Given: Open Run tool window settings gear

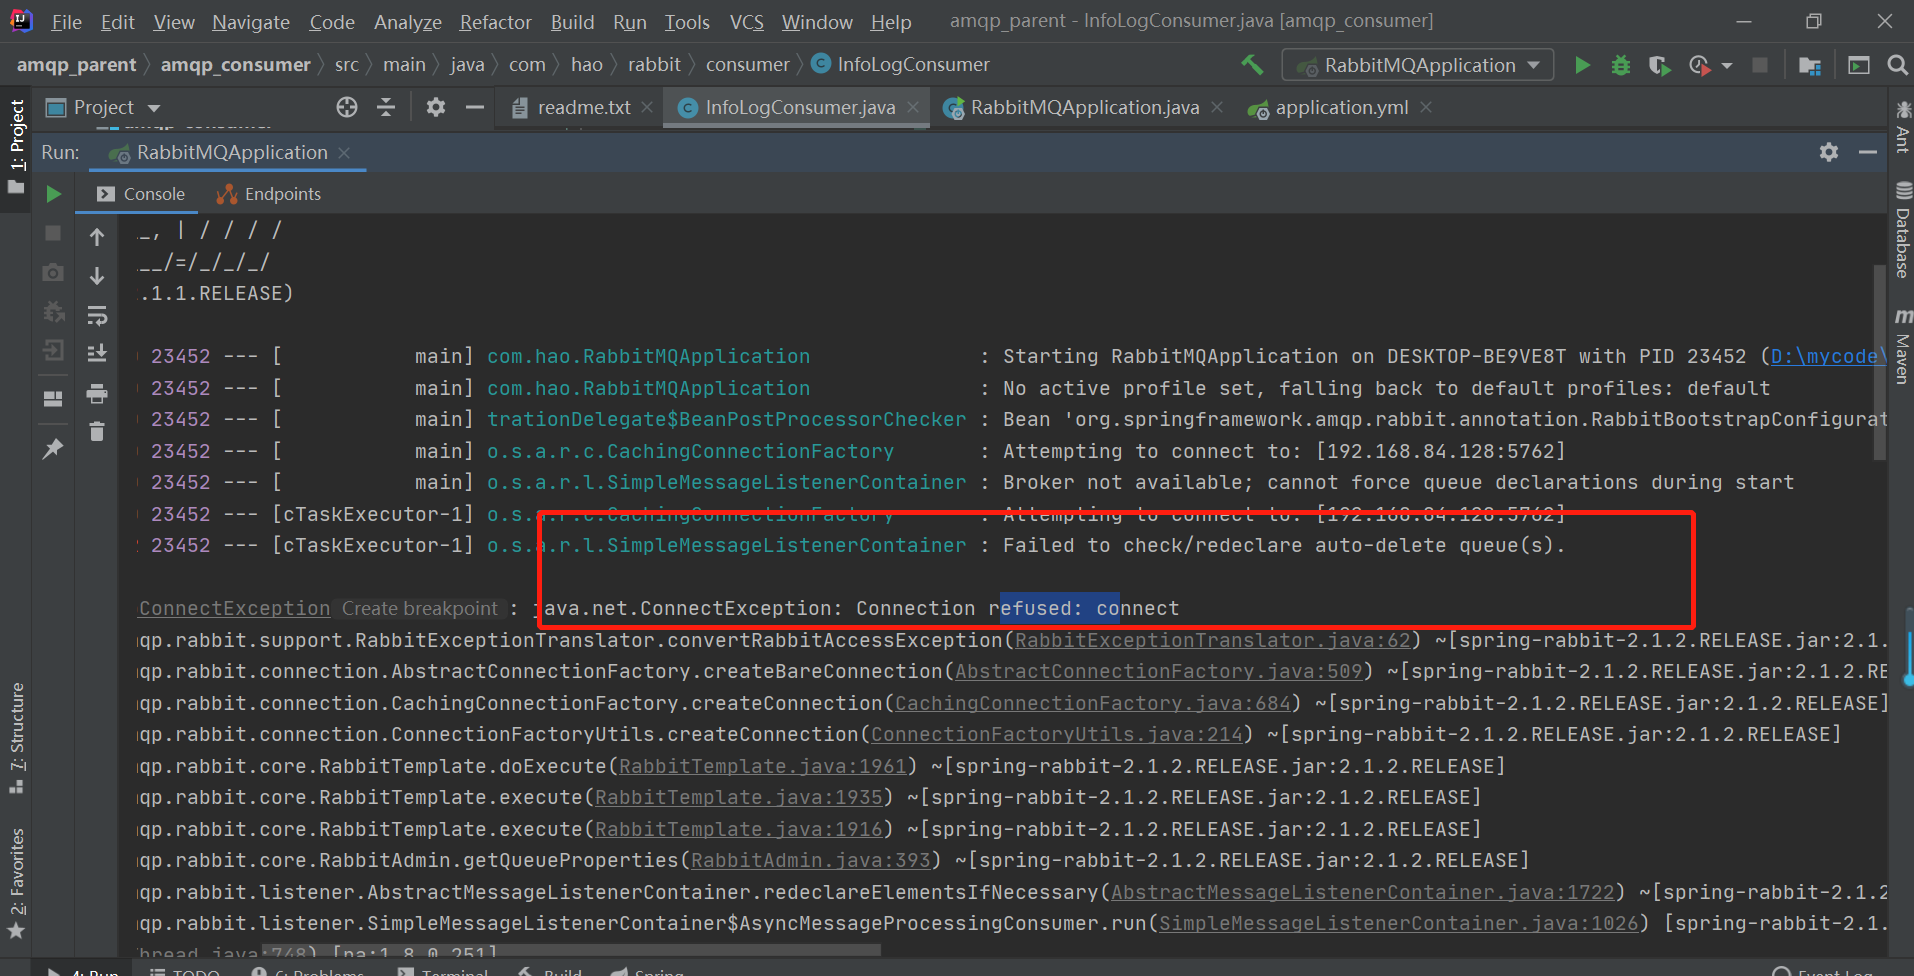Looking at the screenshot, I should click(x=1829, y=152).
